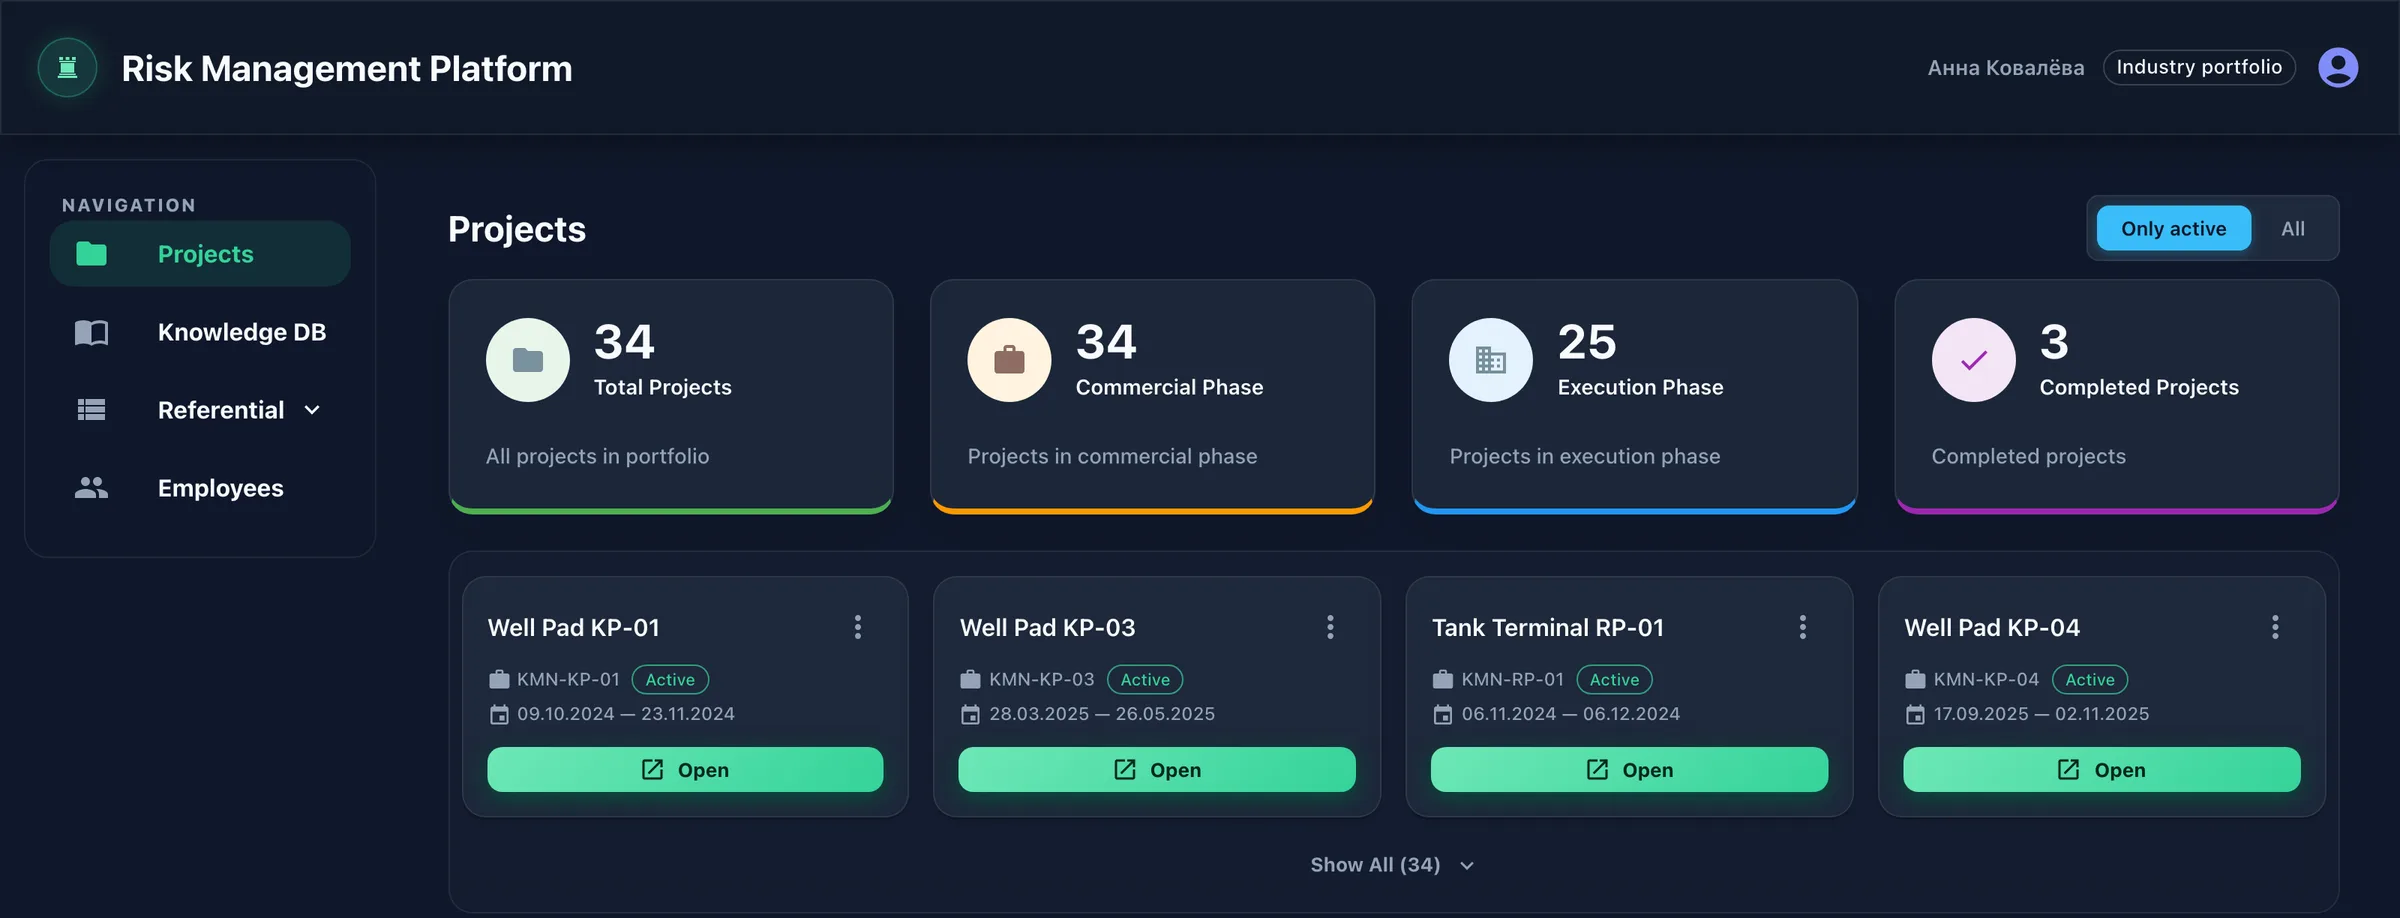Click the Completed Projects checkmark icon
Viewport: 2400px width, 918px height.
click(x=1973, y=360)
